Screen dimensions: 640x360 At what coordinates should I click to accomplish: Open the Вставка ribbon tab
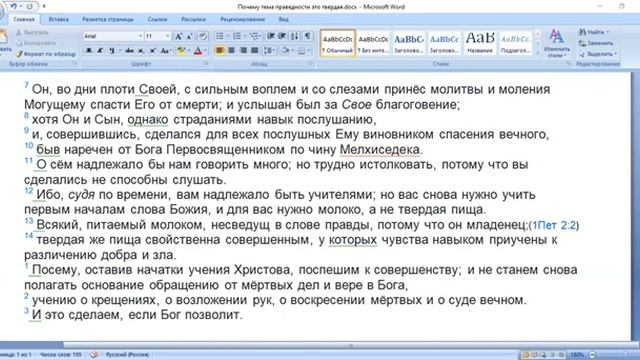58,19
